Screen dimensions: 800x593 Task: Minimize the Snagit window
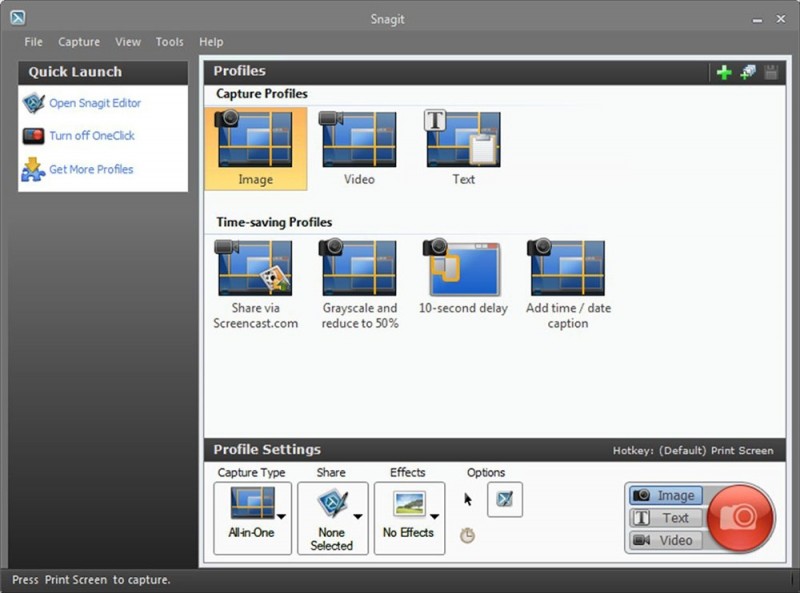pyautogui.click(x=757, y=20)
